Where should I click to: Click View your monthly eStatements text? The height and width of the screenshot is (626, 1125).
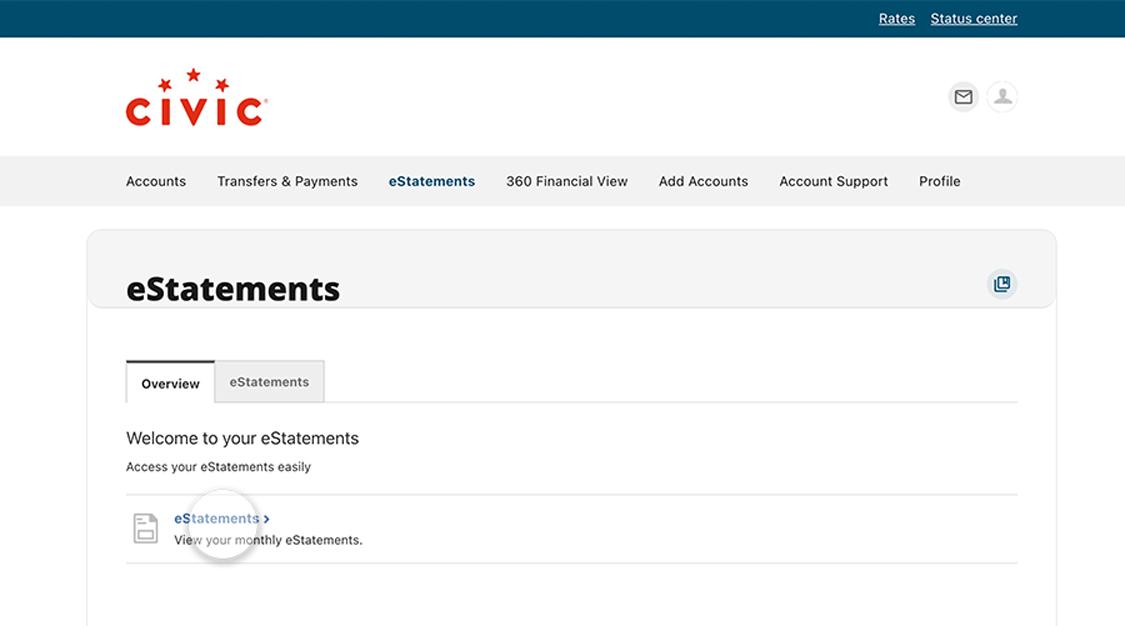tap(267, 539)
